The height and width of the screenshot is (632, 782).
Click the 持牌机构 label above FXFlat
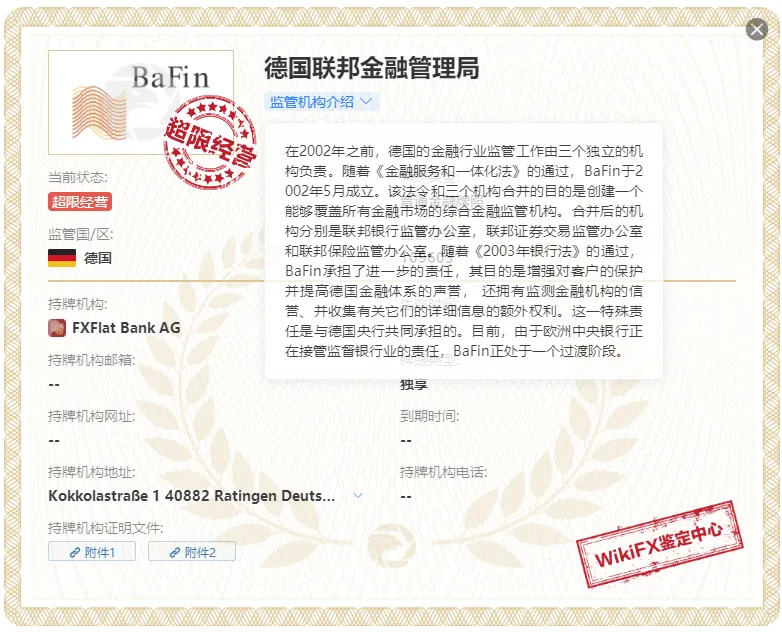click(x=77, y=304)
